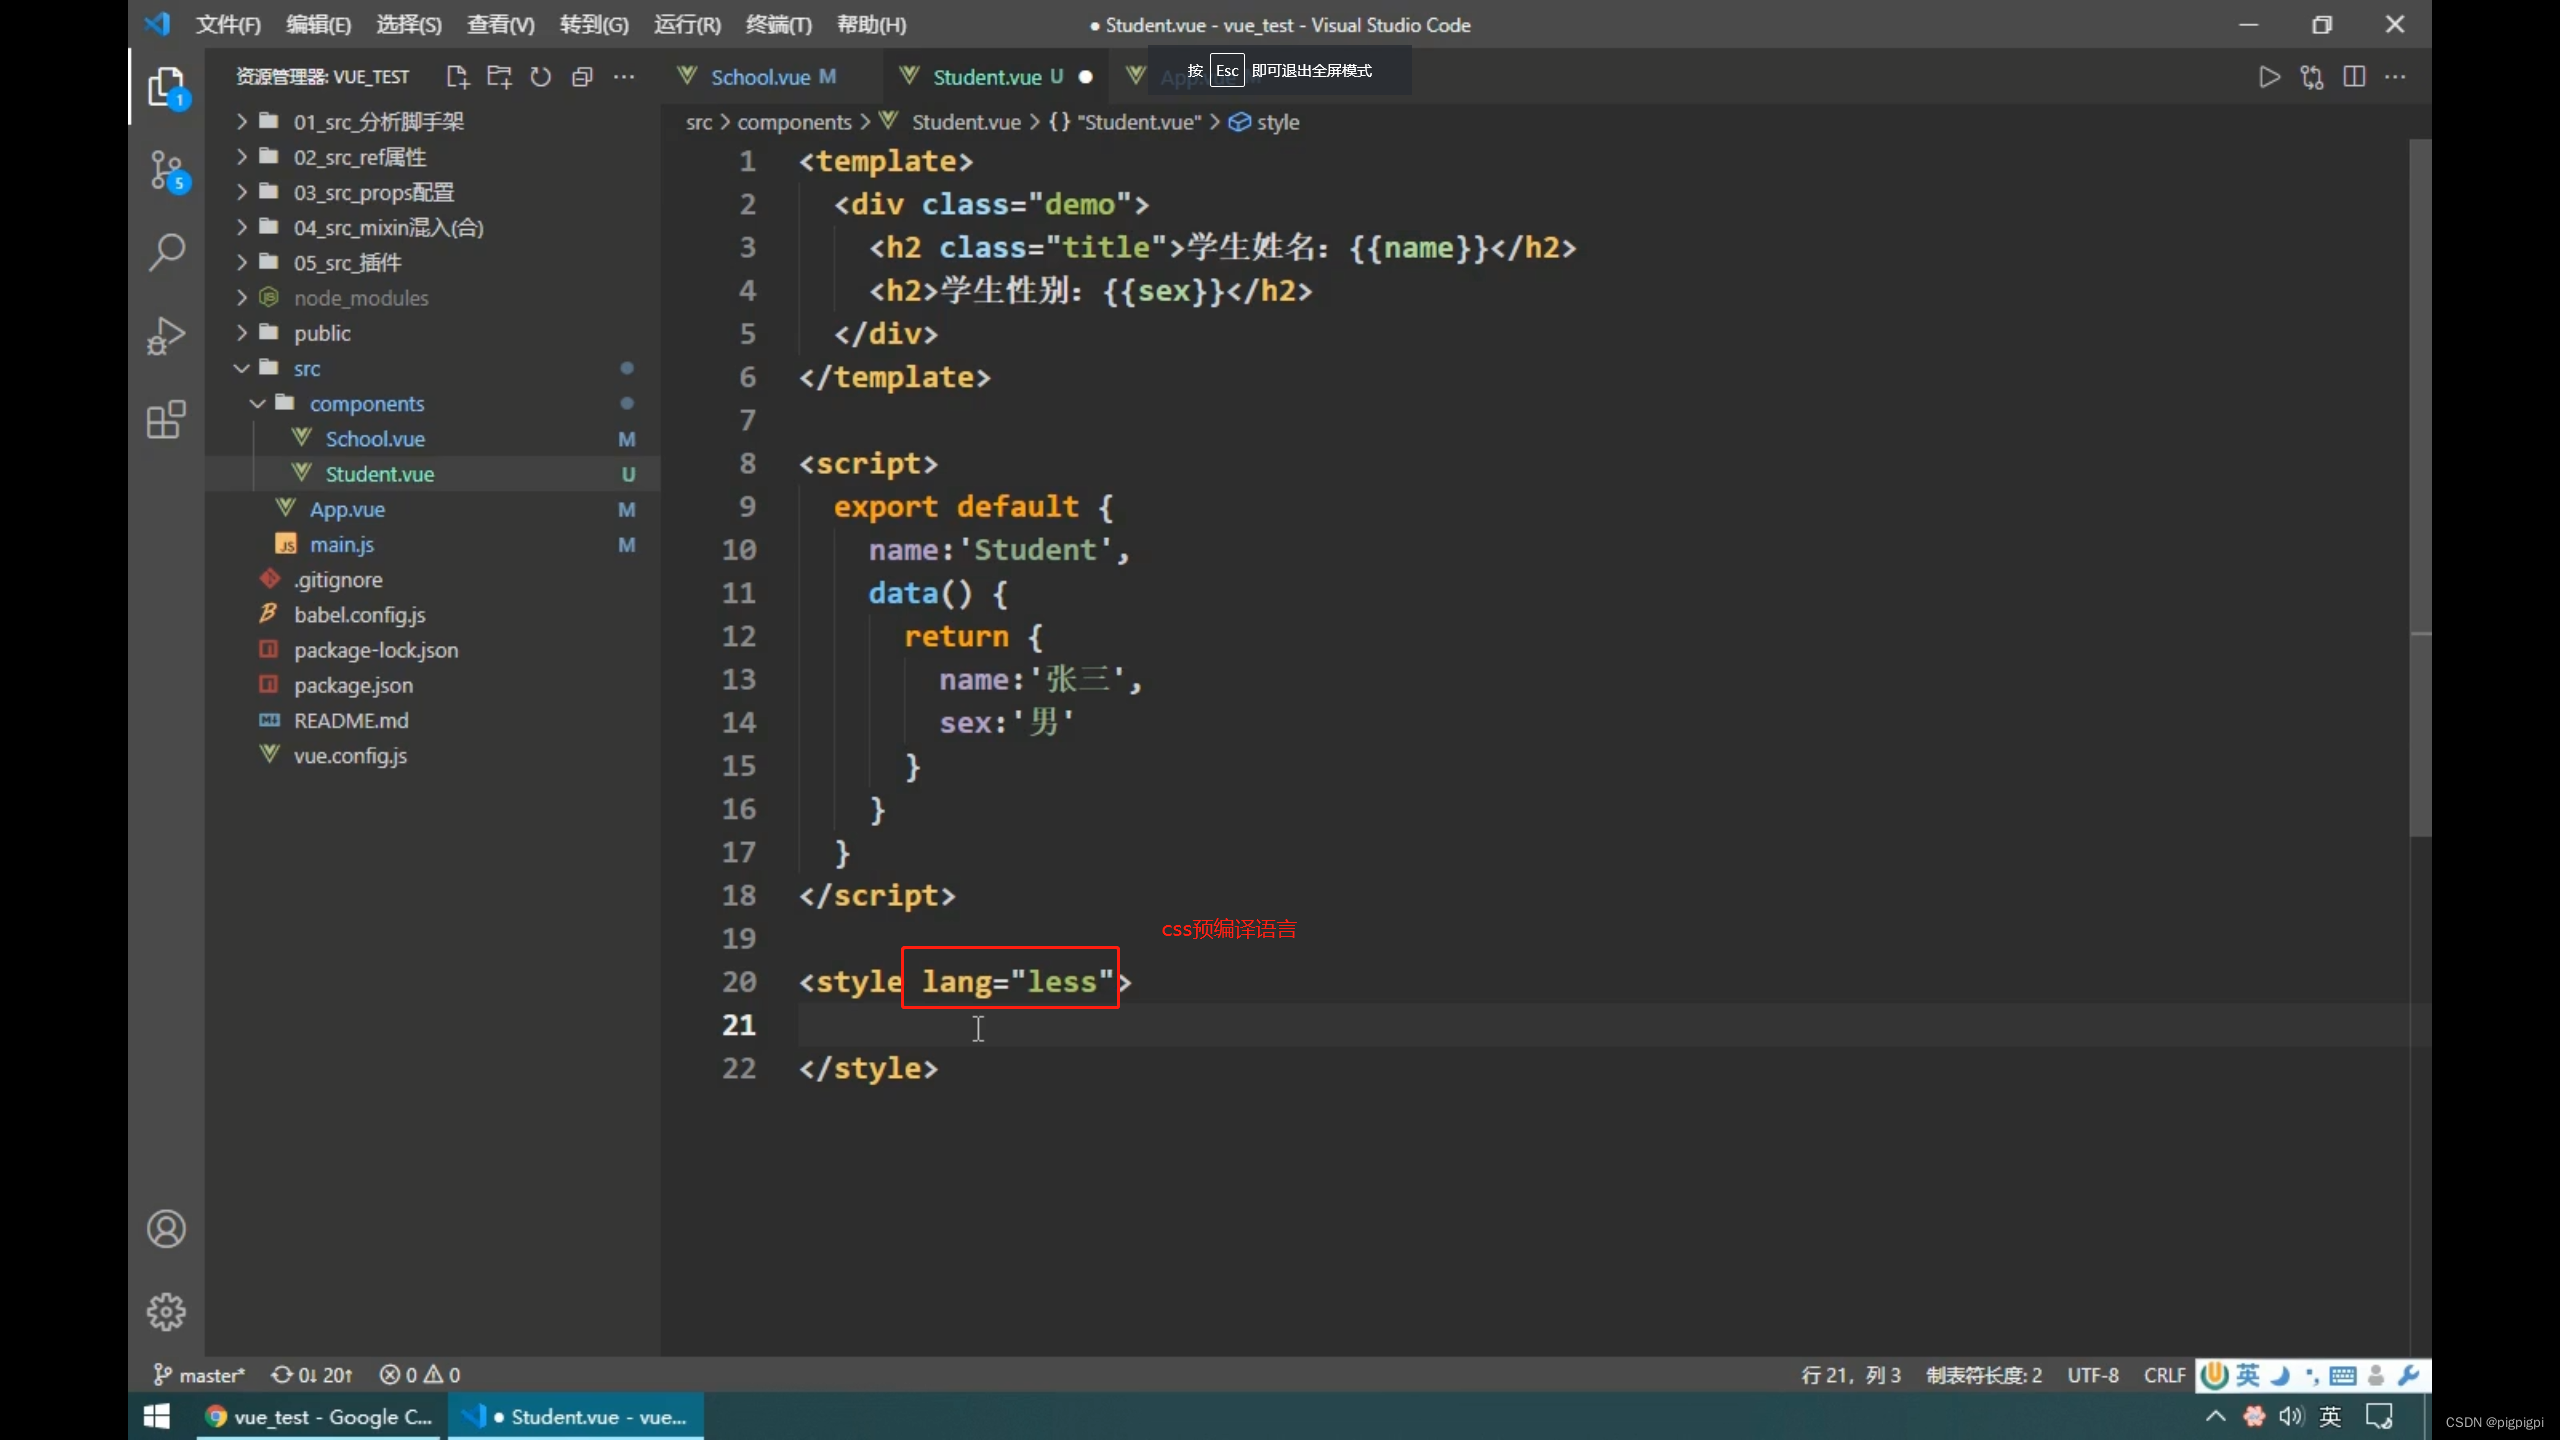Show hidden system tray icons
This screenshot has width=2560, height=1440.
click(x=2216, y=1416)
